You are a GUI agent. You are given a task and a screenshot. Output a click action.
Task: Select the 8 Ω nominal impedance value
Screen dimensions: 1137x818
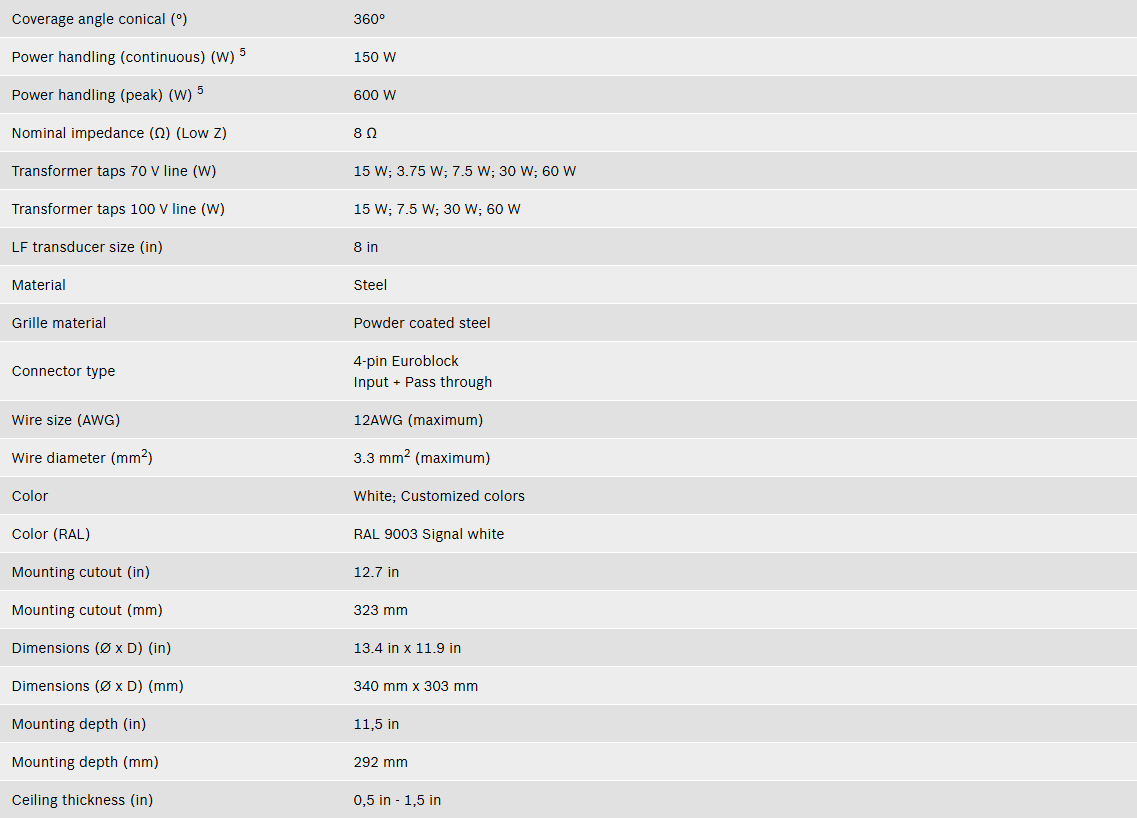(x=365, y=133)
